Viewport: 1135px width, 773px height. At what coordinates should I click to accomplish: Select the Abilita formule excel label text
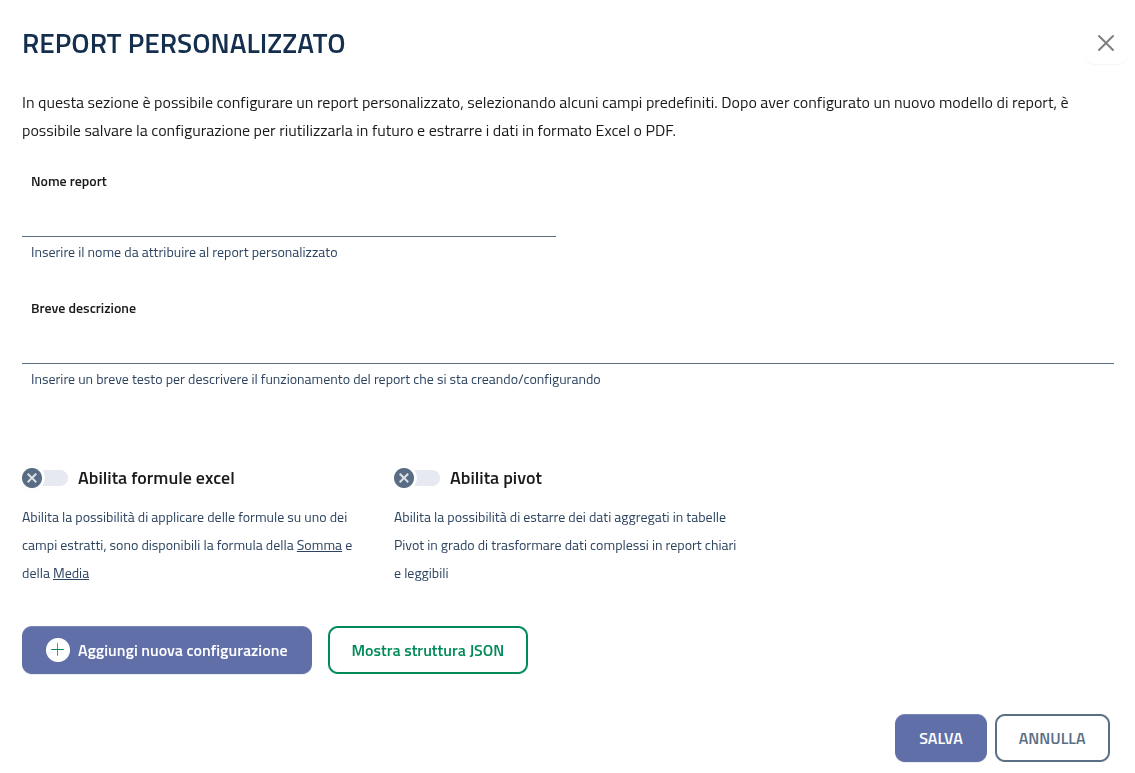coord(156,478)
